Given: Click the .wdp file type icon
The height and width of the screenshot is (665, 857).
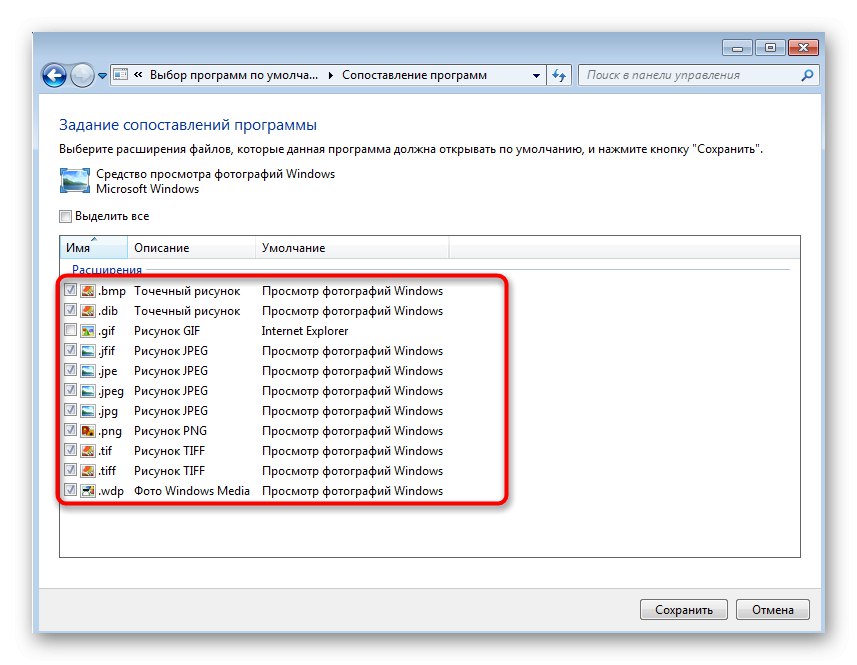Looking at the screenshot, I should (x=87, y=491).
